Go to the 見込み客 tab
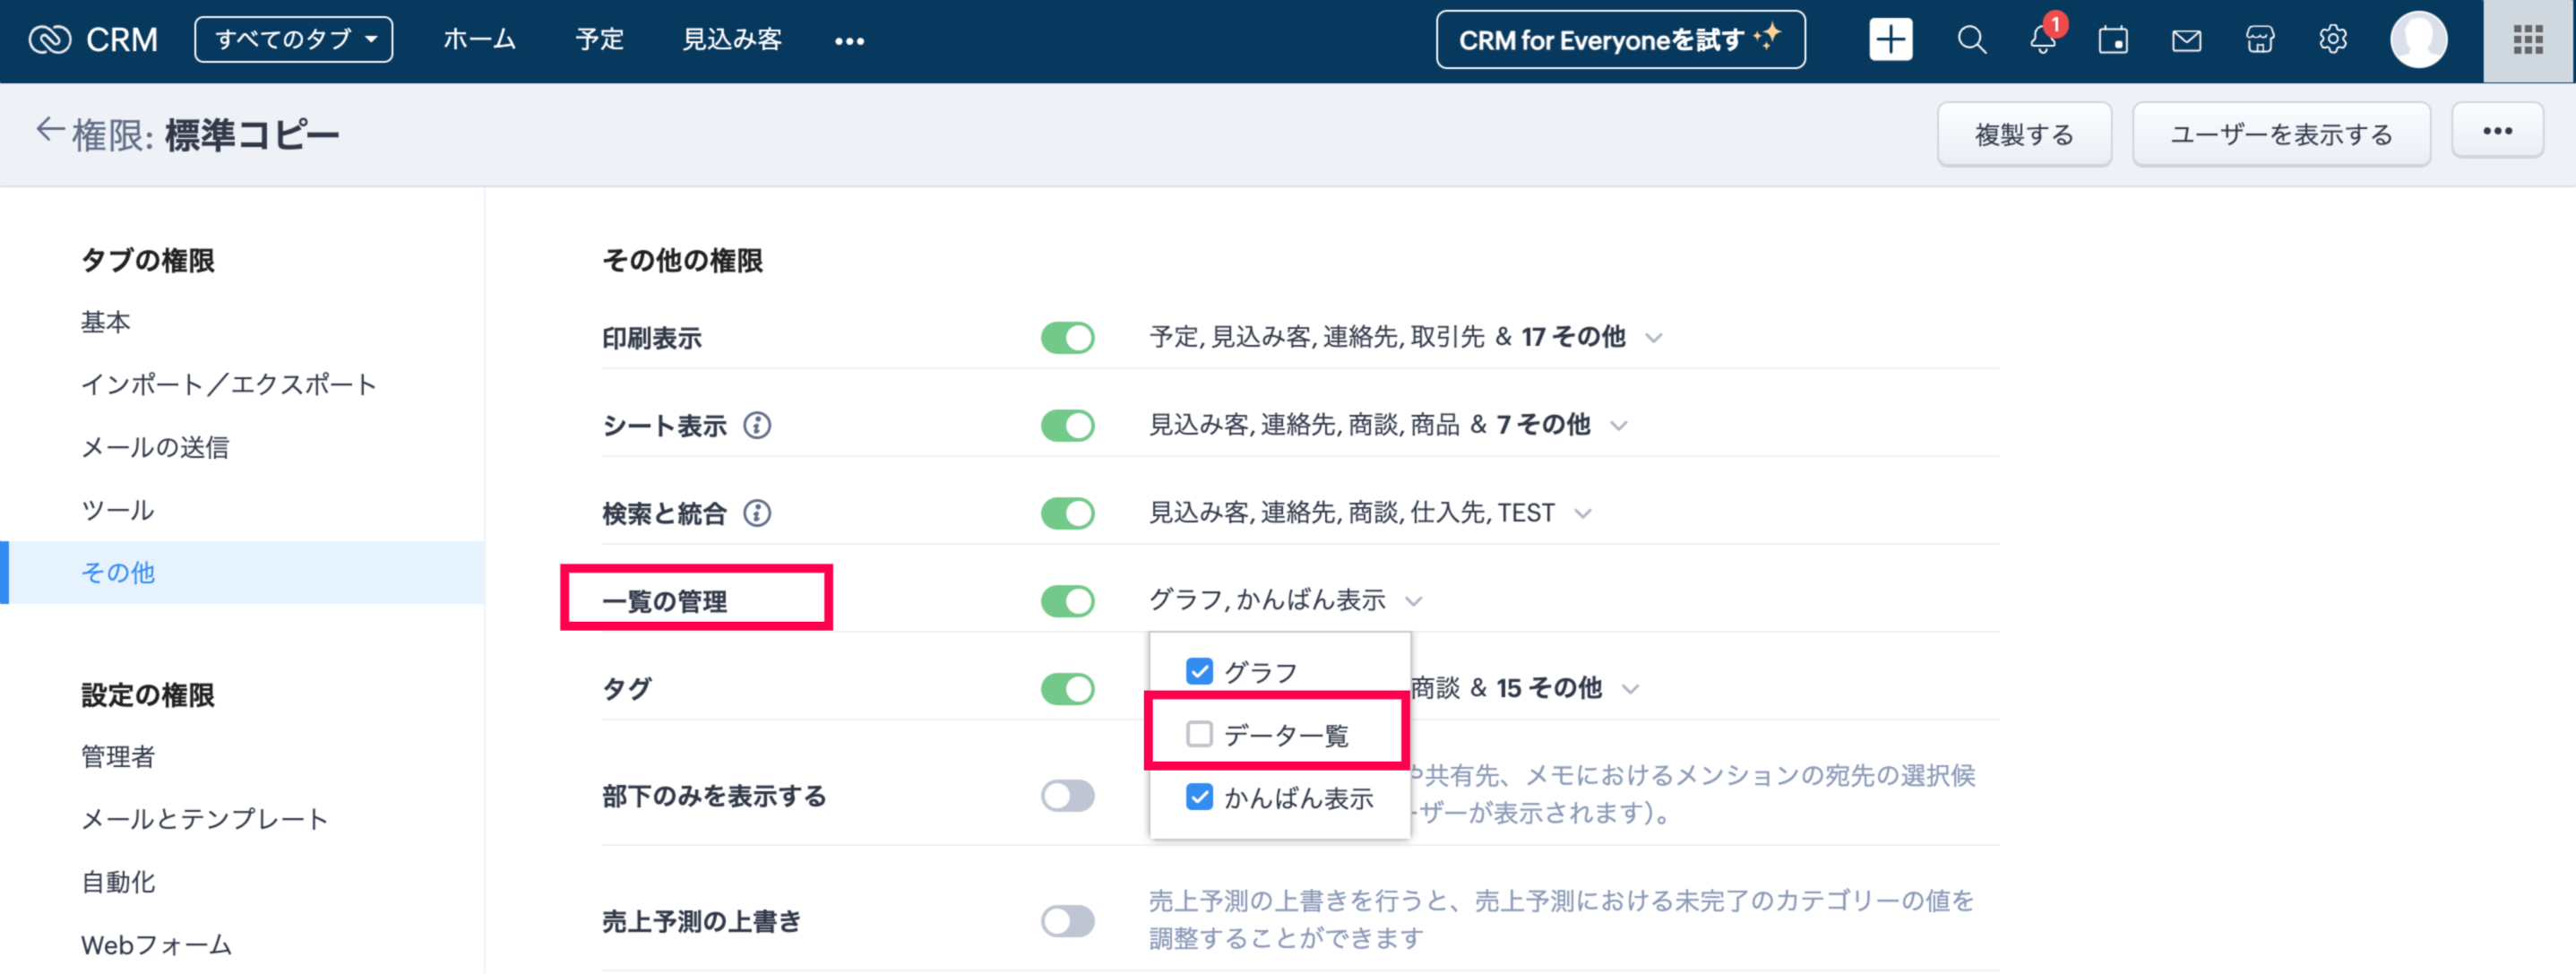 731,40
